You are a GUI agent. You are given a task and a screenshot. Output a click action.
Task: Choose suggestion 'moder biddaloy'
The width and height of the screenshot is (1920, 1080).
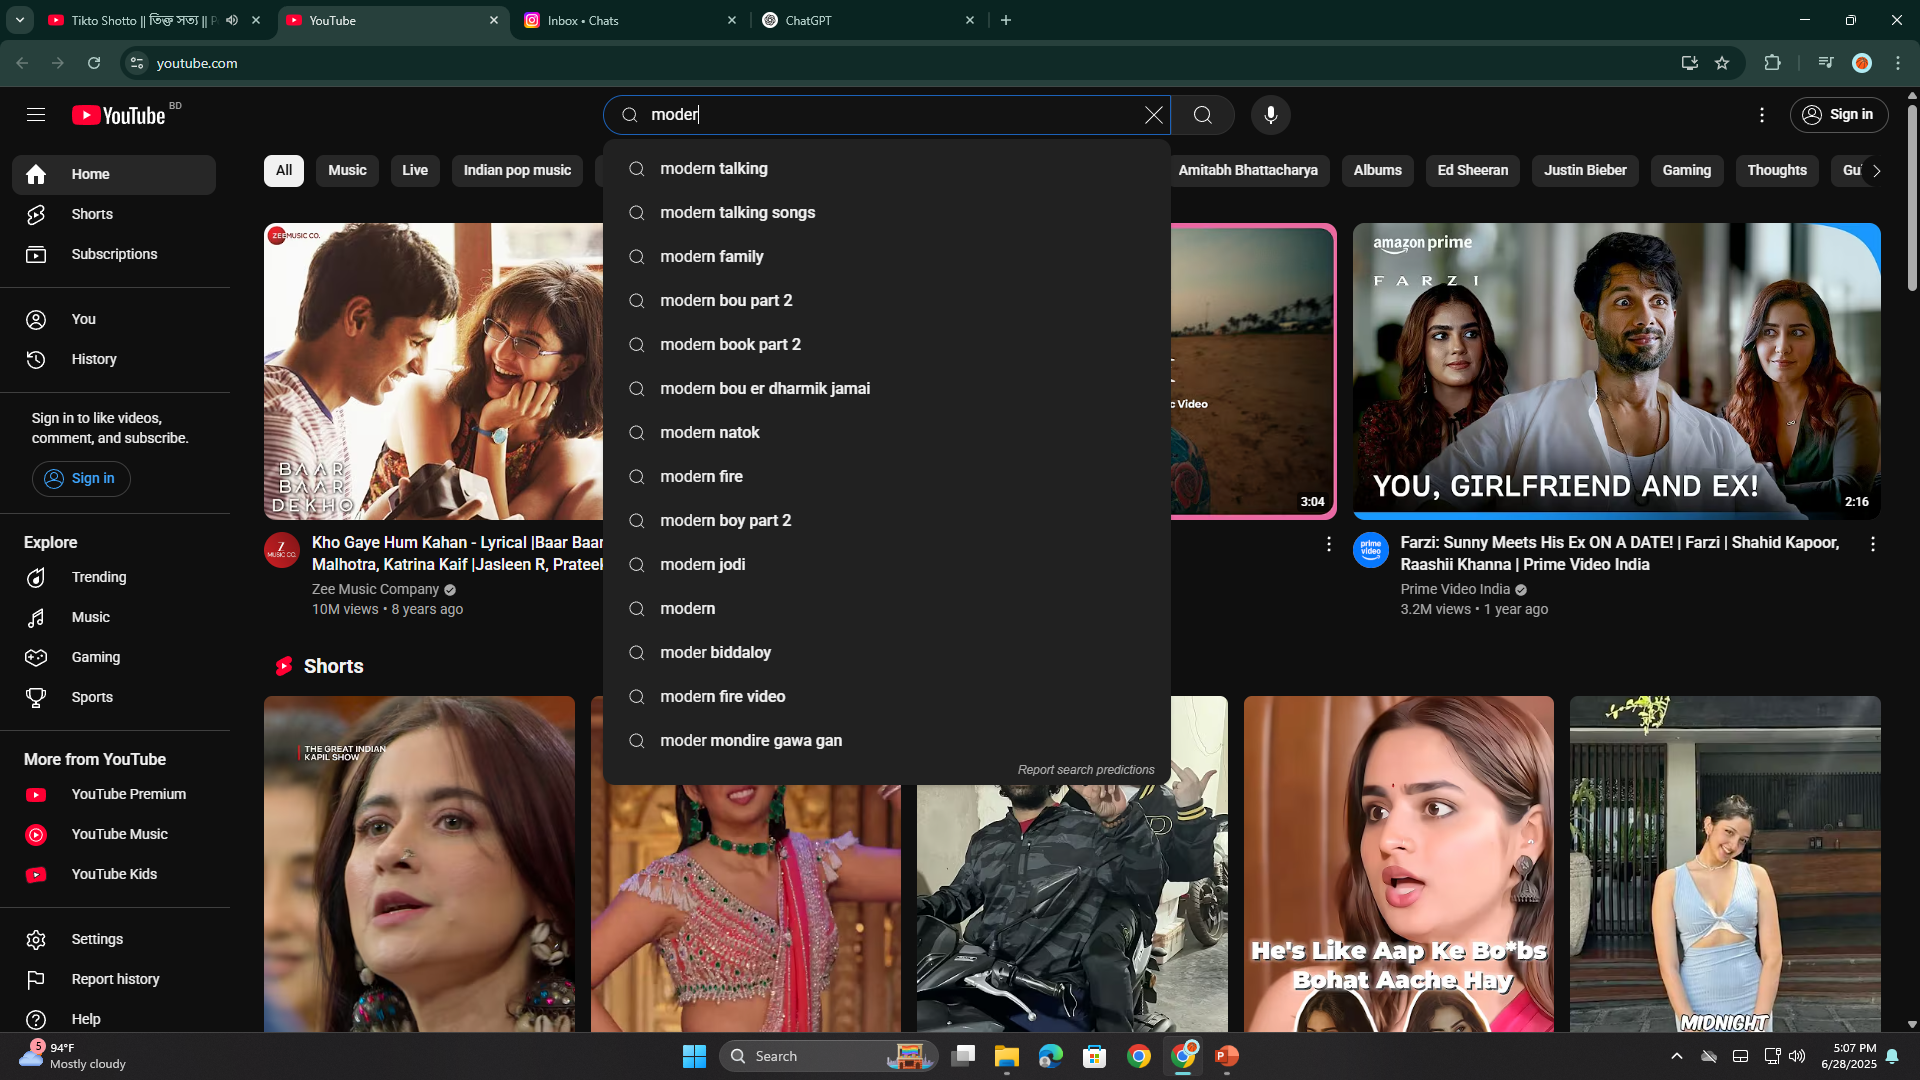click(x=886, y=653)
